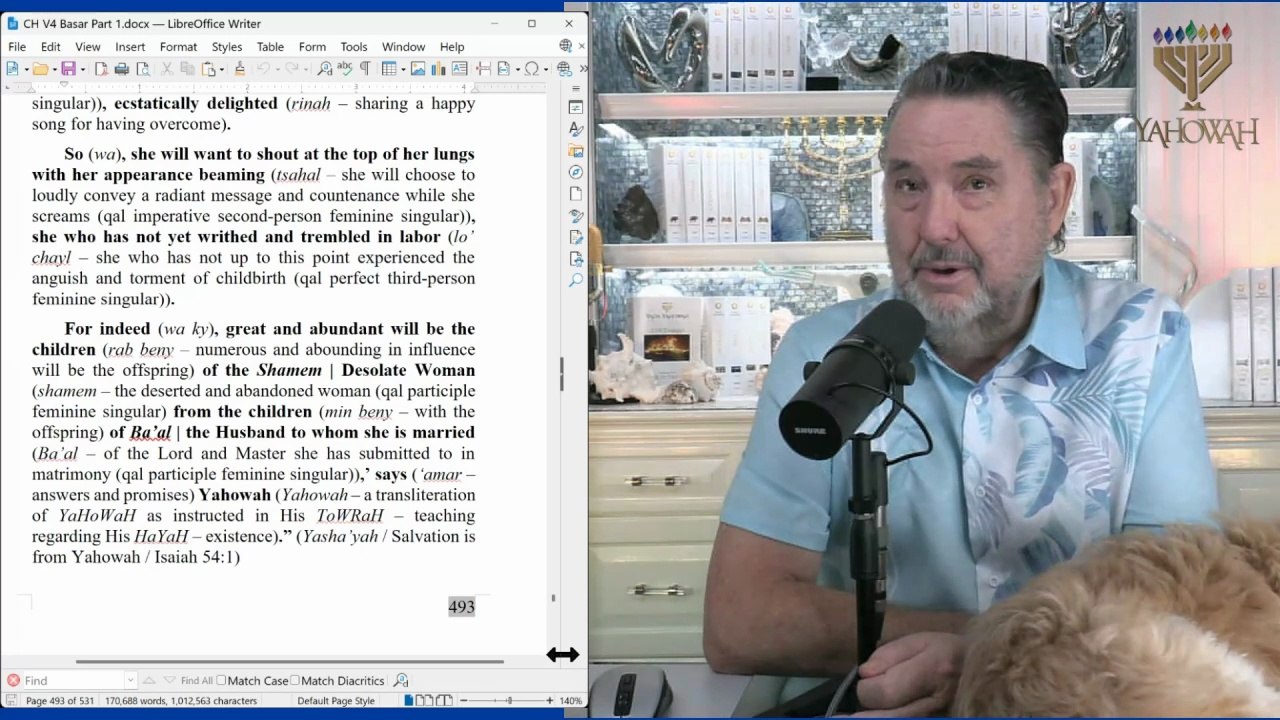This screenshot has height=720, width=1280.
Task: Click the Insert Chart icon
Action: click(x=438, y=68)
